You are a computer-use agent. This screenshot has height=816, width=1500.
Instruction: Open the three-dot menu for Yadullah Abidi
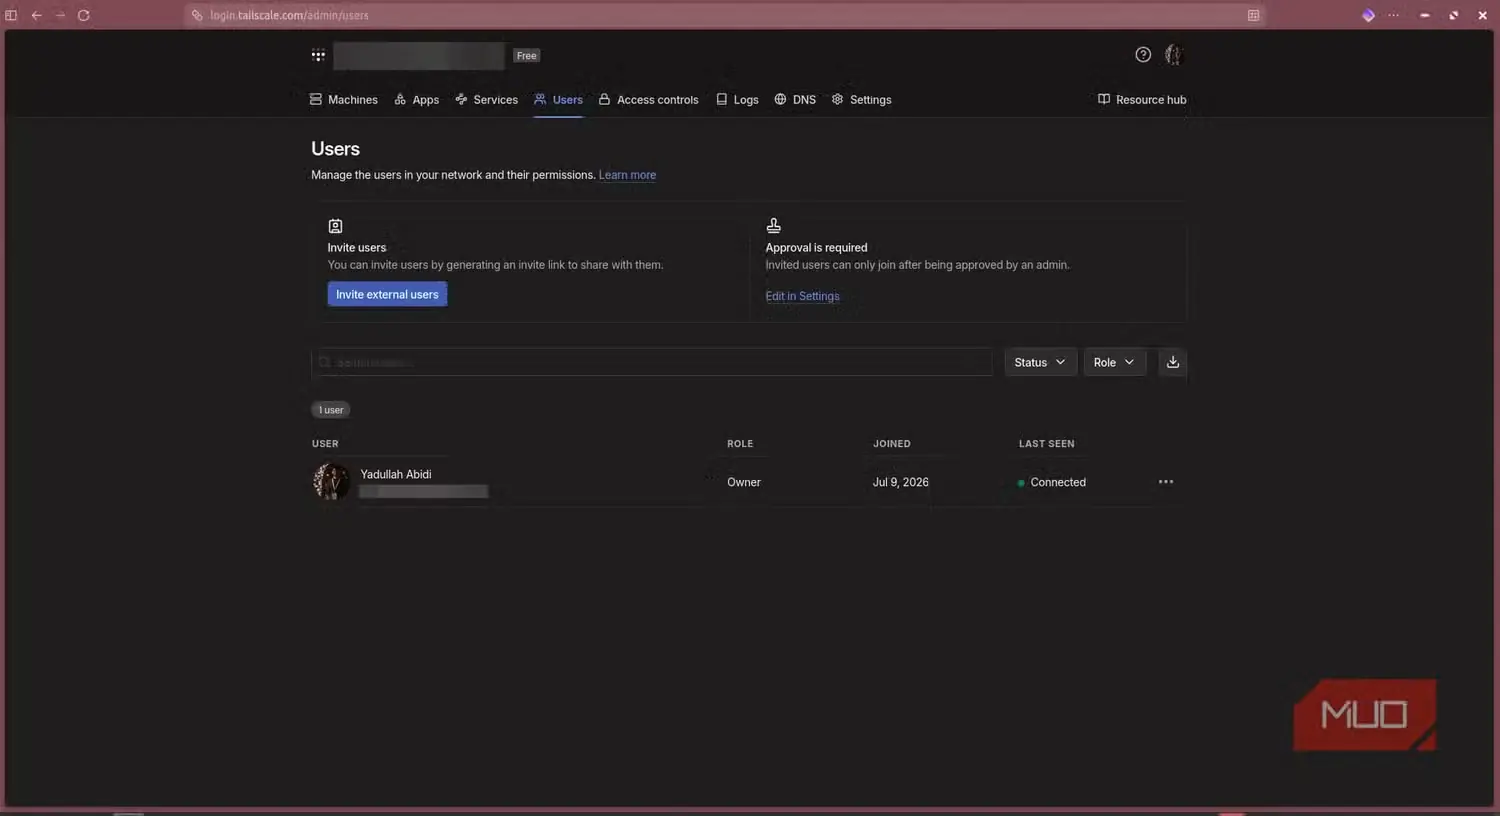(1166, 482)
